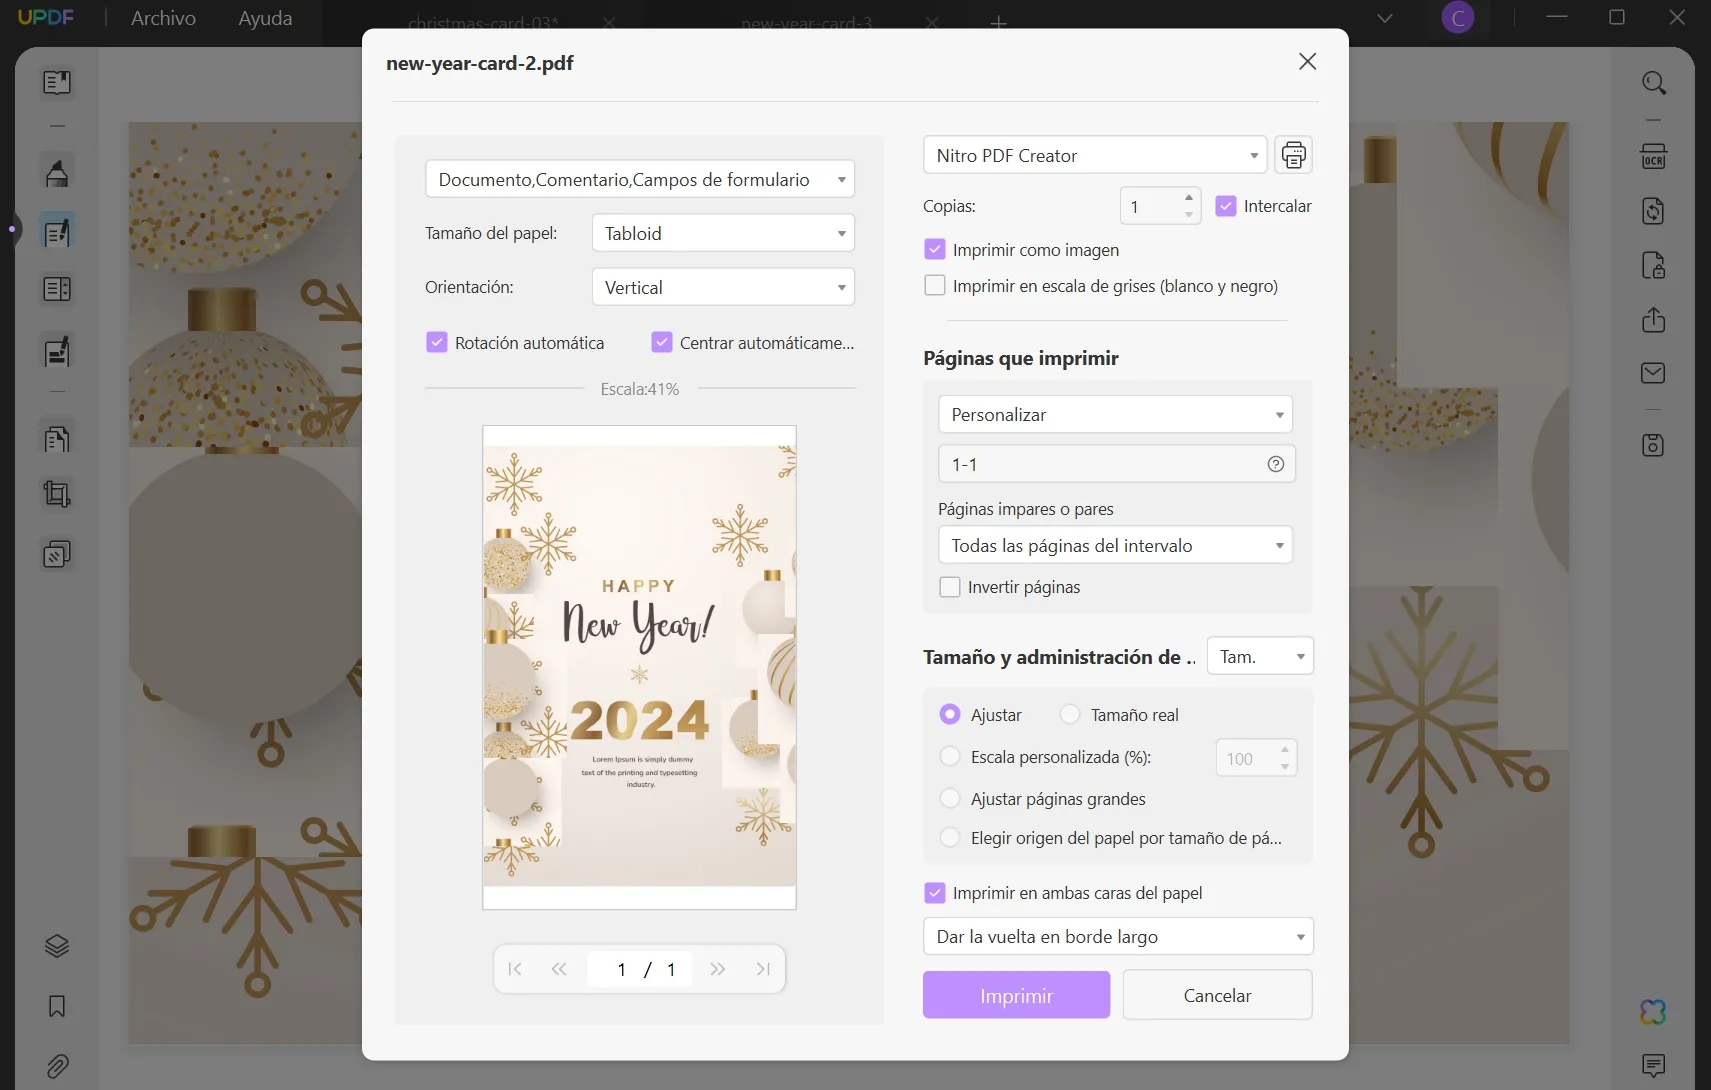This screenshot has width=1711, height=1090.
Task: Open Todas las páginas del intervalo dropdown
Action: [x=1115, y=545]
